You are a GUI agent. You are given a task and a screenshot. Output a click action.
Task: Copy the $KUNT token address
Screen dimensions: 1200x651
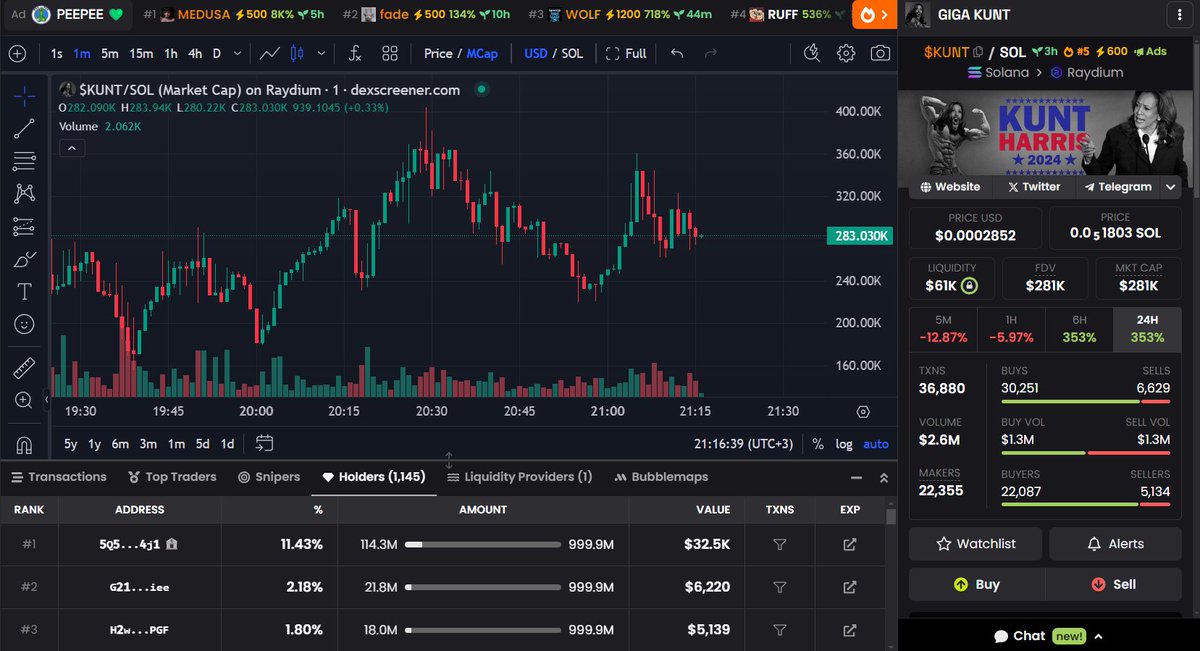click(978, 51)
